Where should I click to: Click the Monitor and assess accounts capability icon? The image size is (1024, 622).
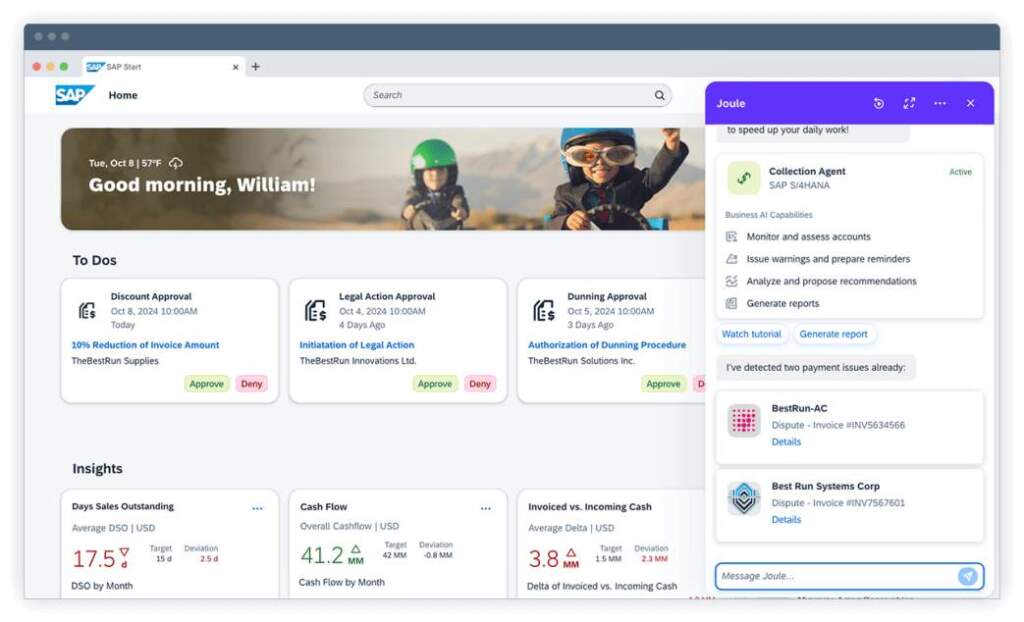coord(730,237)
